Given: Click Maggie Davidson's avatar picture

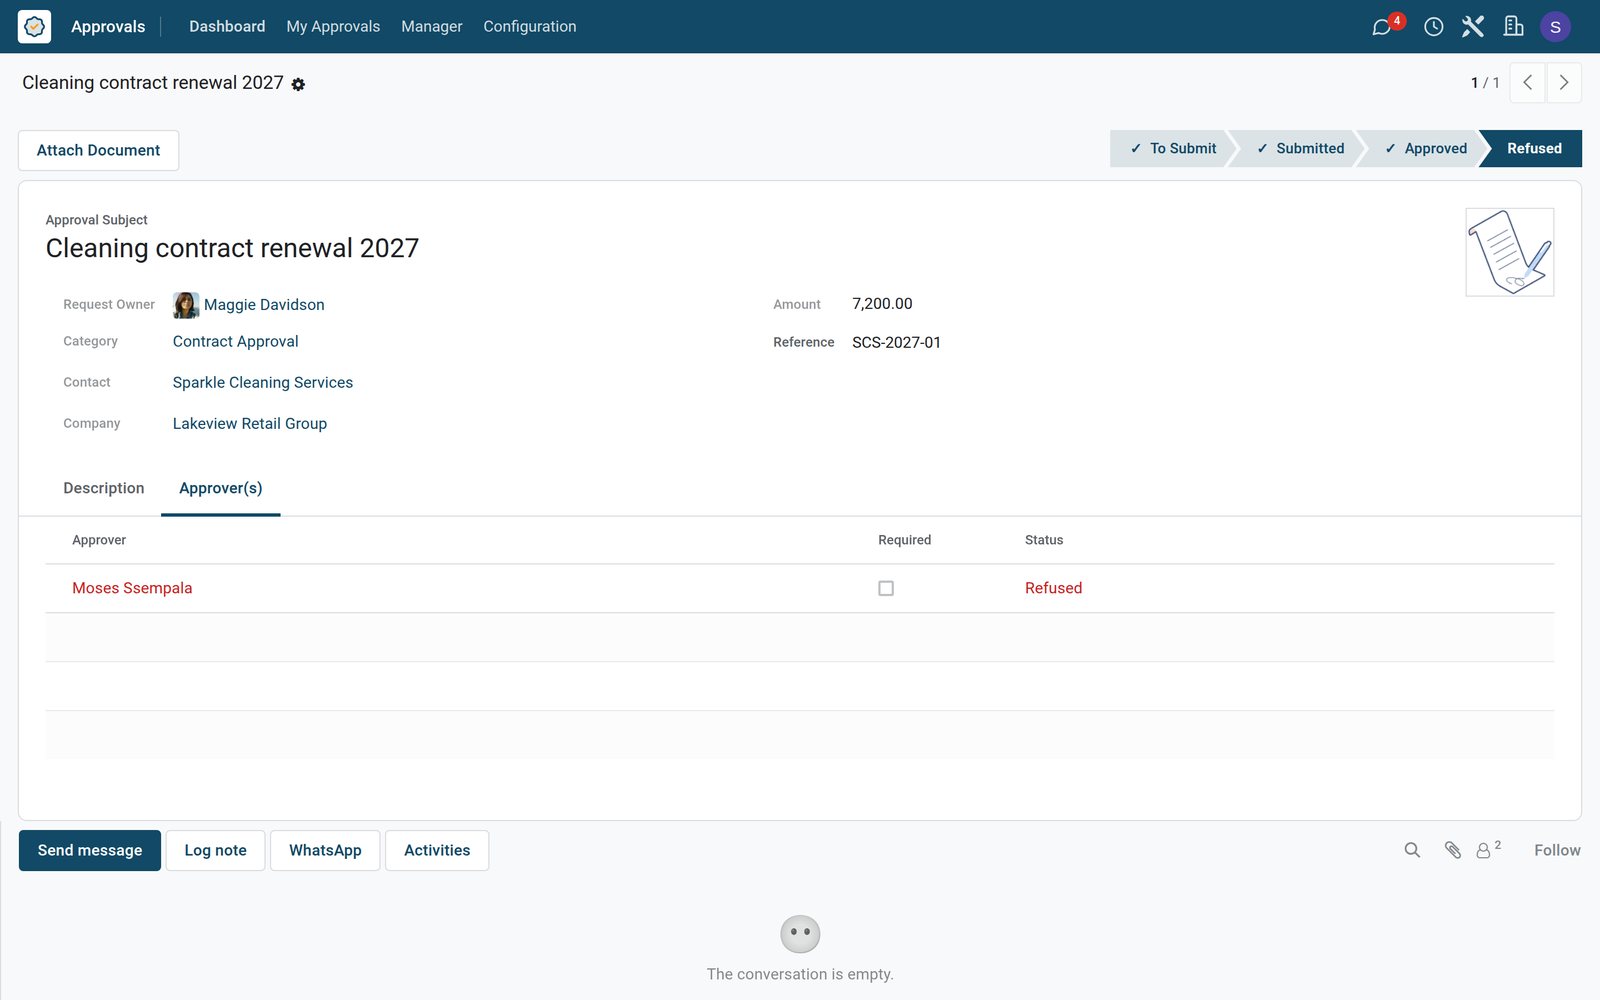Looking at the screenshot, I should pos(186,305).
